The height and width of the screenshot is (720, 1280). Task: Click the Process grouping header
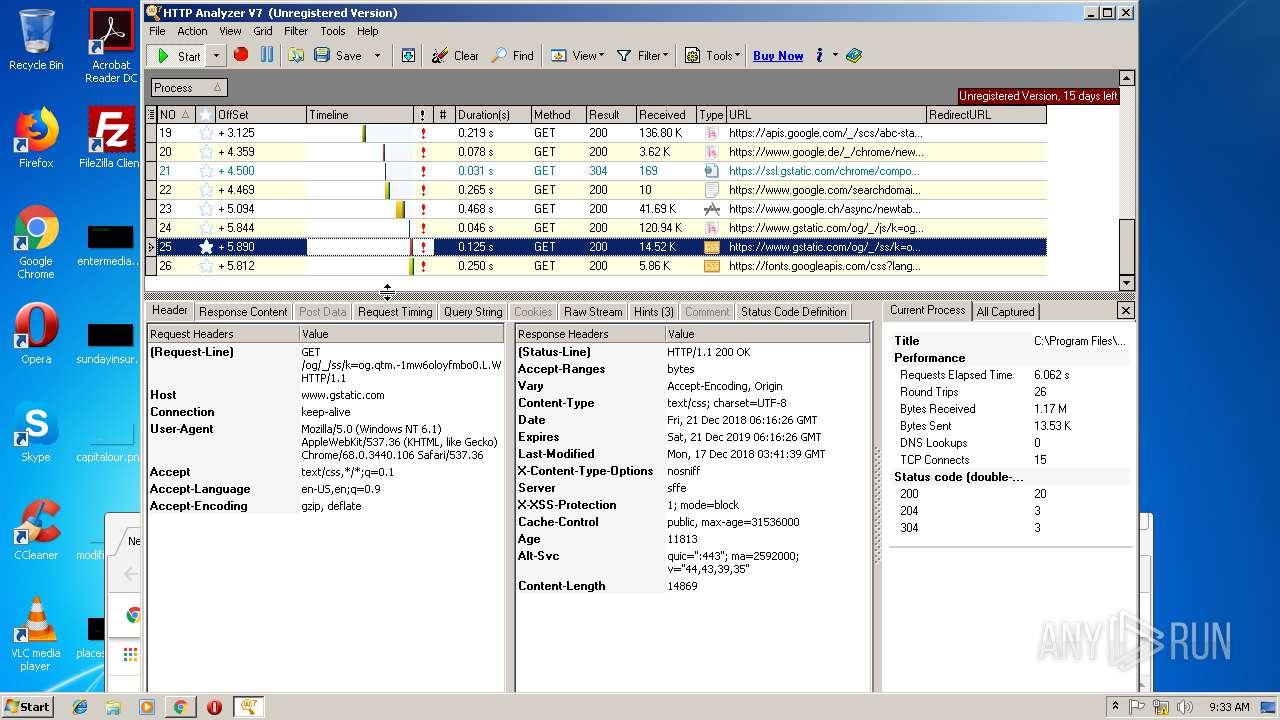[188, 88]
